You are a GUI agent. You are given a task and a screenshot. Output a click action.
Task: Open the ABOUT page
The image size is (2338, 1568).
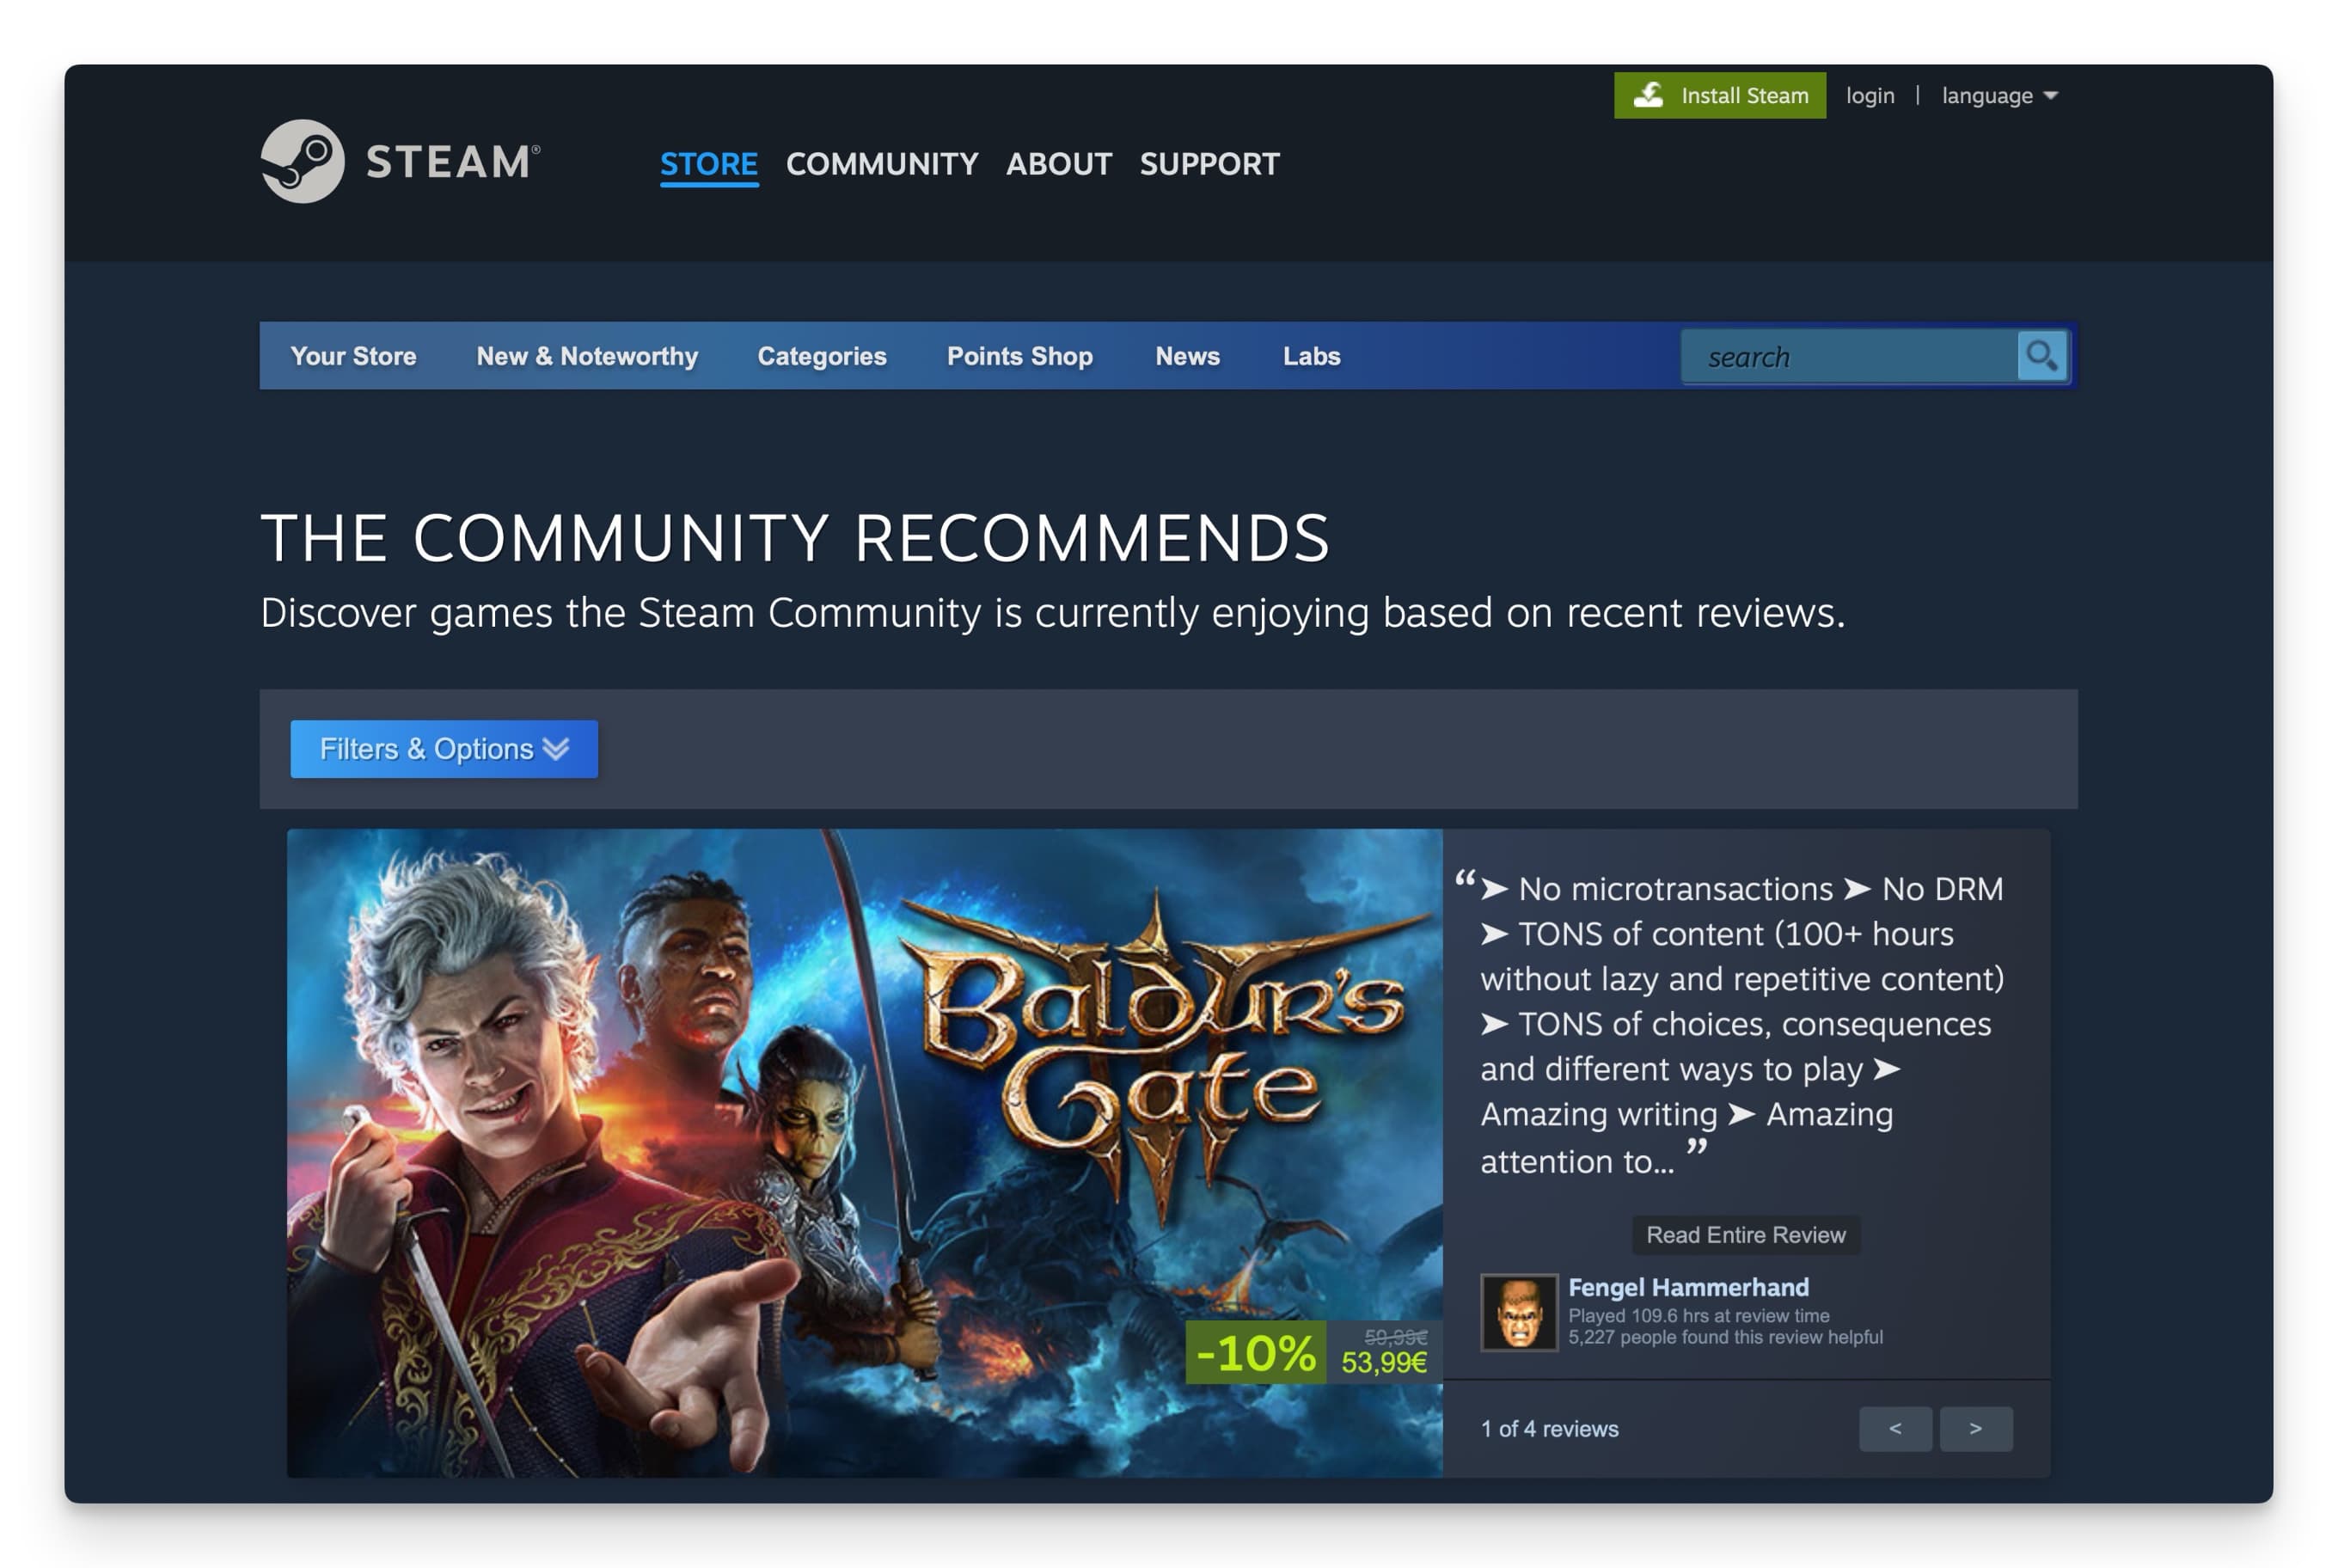pos(1058,164)
